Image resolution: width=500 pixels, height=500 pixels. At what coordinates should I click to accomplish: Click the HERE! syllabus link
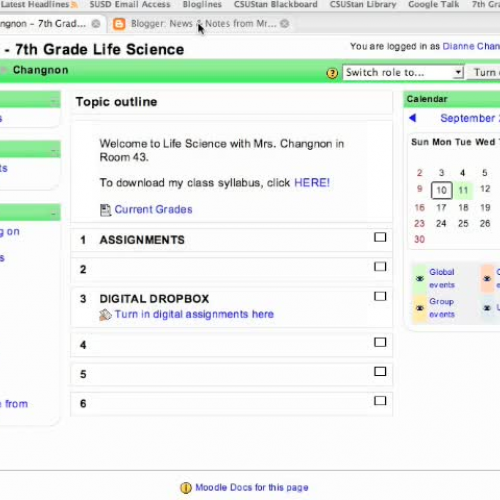click(312, 183)
